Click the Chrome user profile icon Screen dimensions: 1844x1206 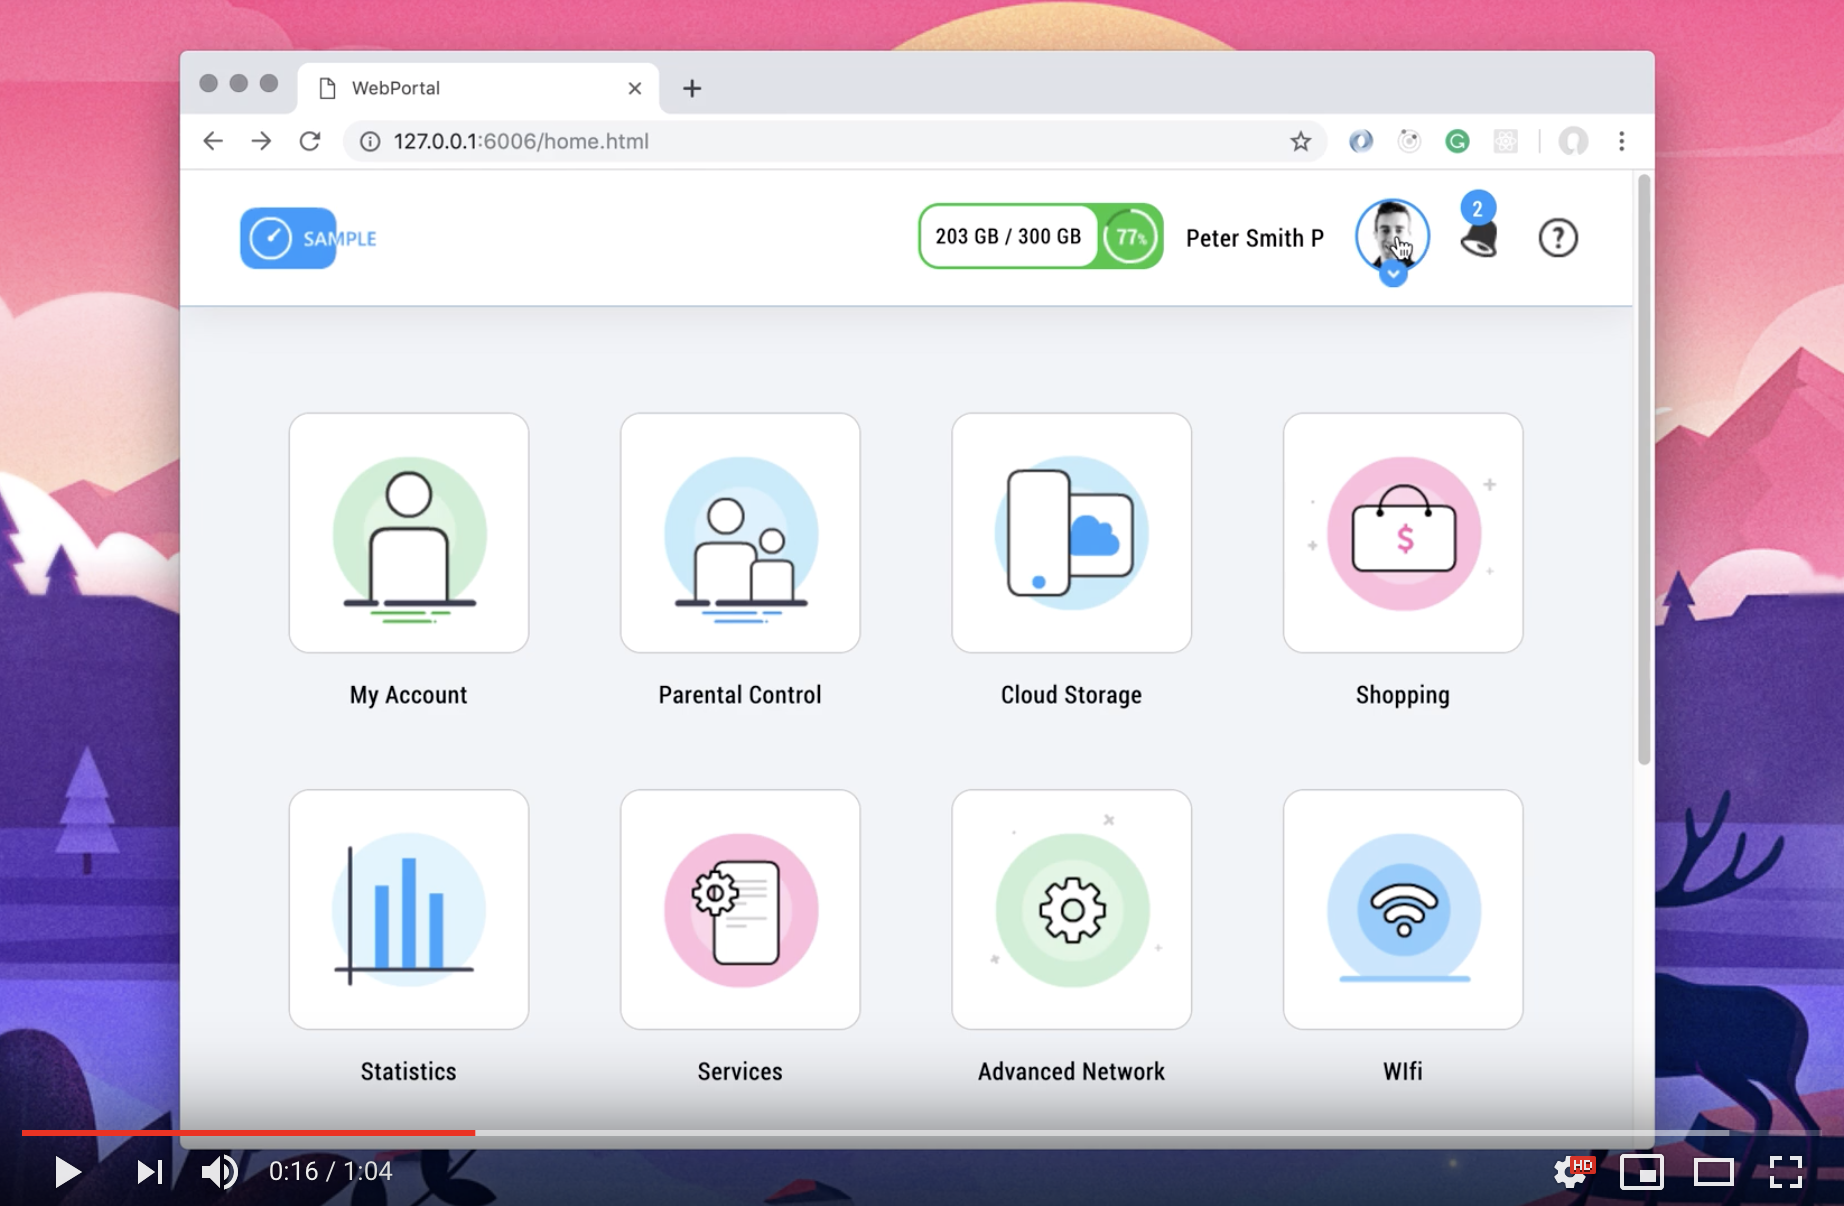[x=1573, y=142]
